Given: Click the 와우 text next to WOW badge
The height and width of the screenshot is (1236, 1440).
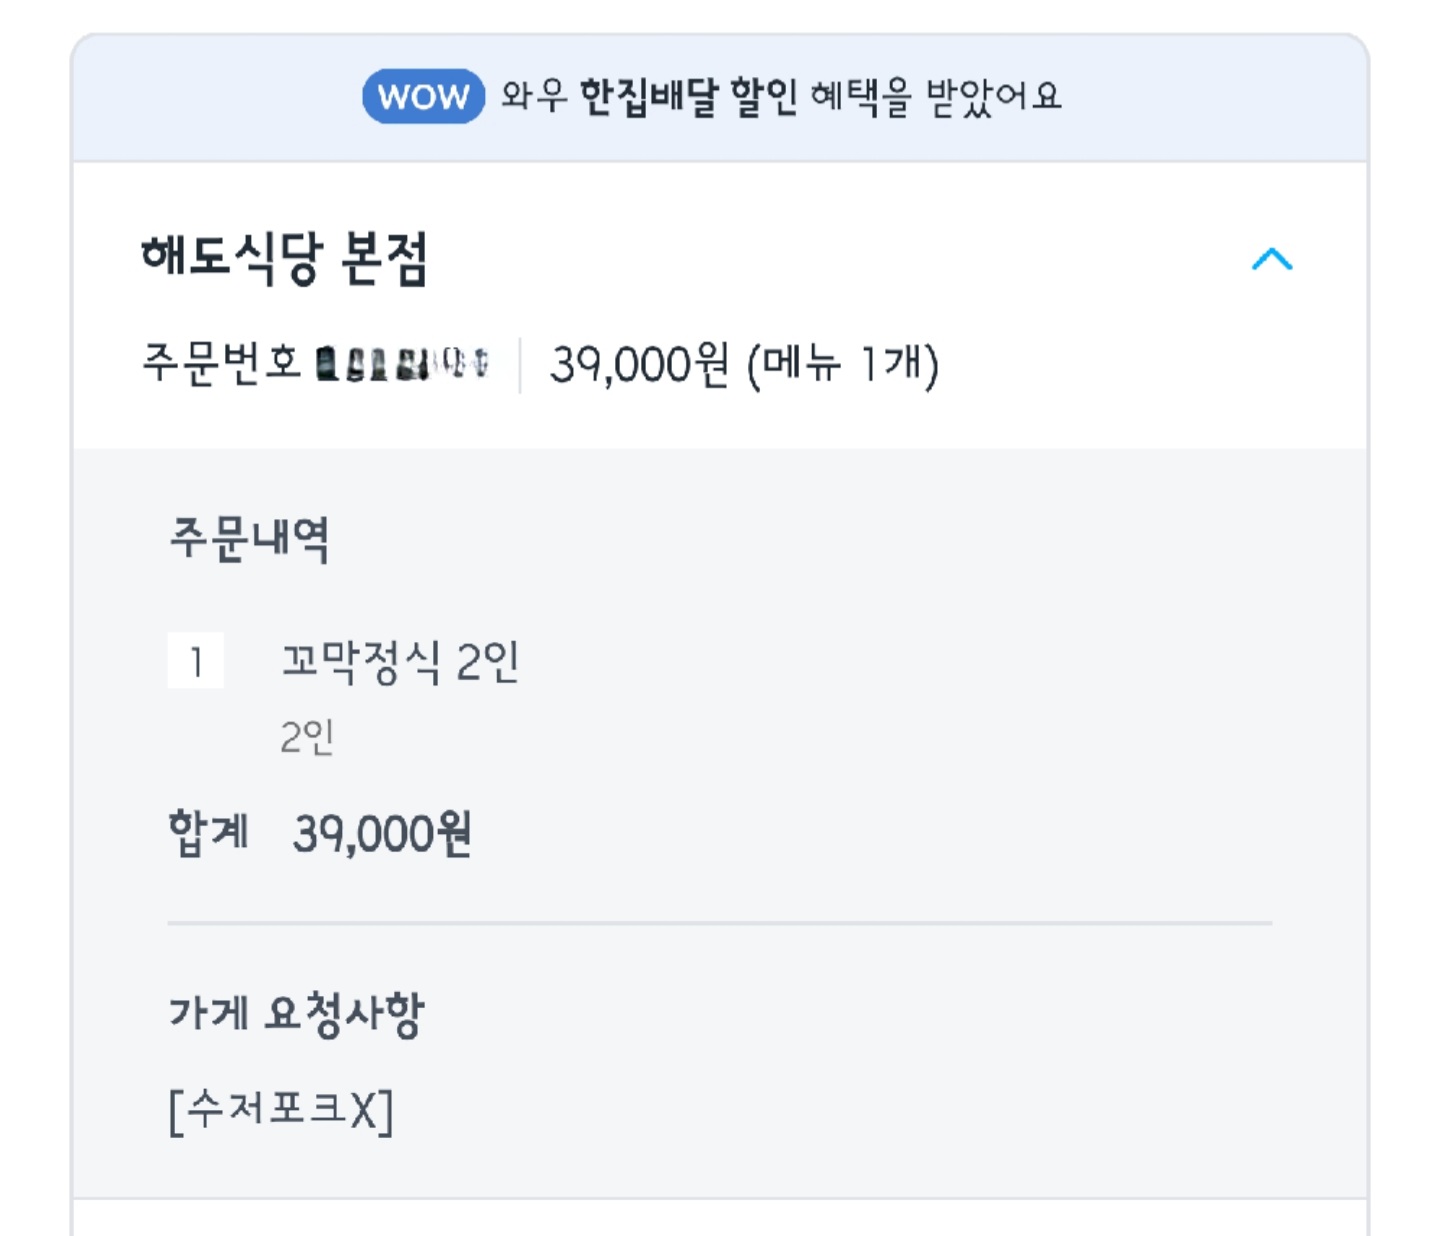Looking at the screenshot, I should coord(530,97).
